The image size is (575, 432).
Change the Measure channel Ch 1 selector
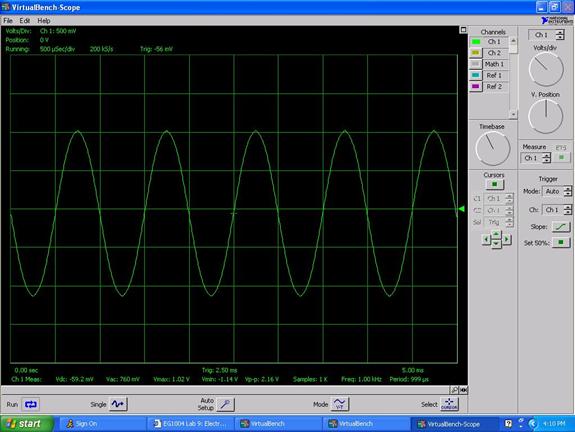(535, 158)
